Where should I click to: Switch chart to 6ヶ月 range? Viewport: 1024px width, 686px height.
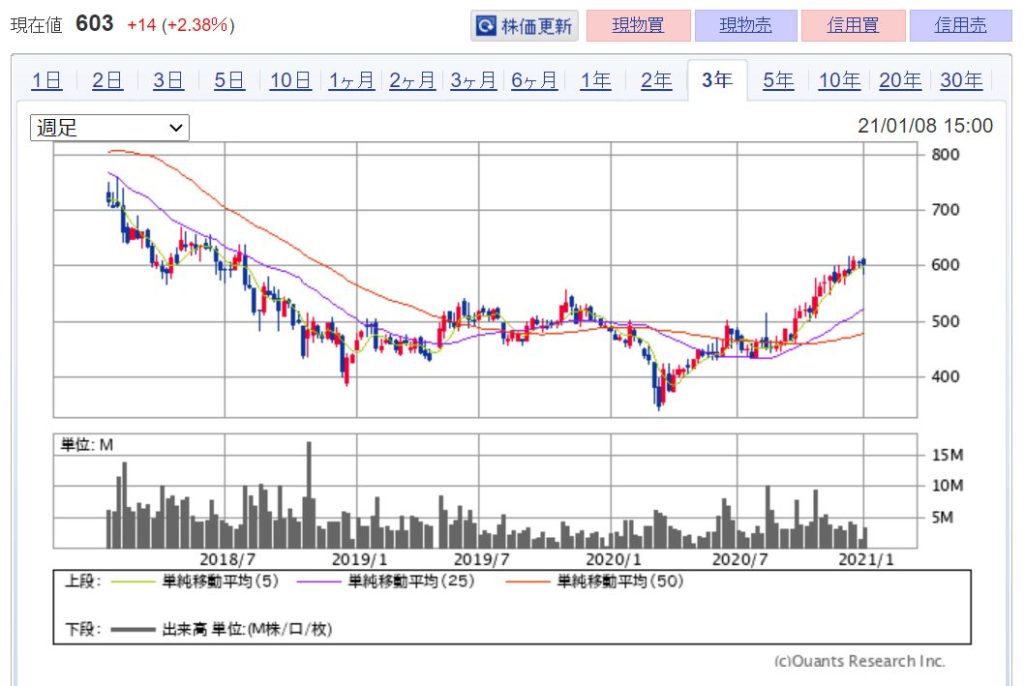point(534,80)
